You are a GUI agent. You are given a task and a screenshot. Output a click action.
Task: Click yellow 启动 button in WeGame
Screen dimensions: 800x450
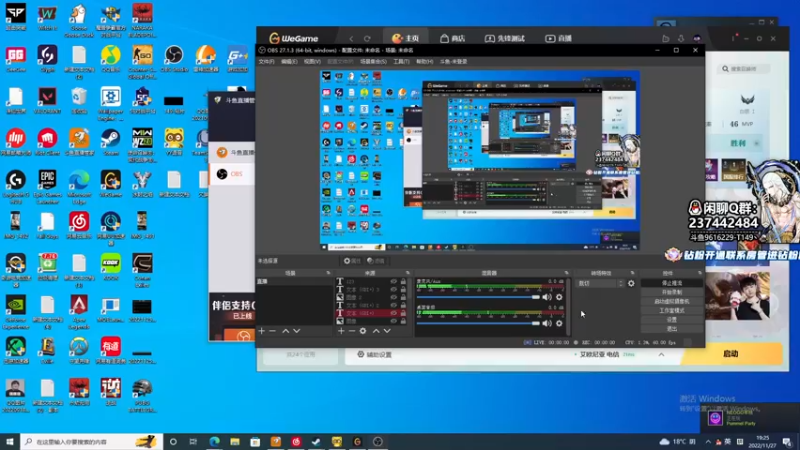(x=731, y=354)
